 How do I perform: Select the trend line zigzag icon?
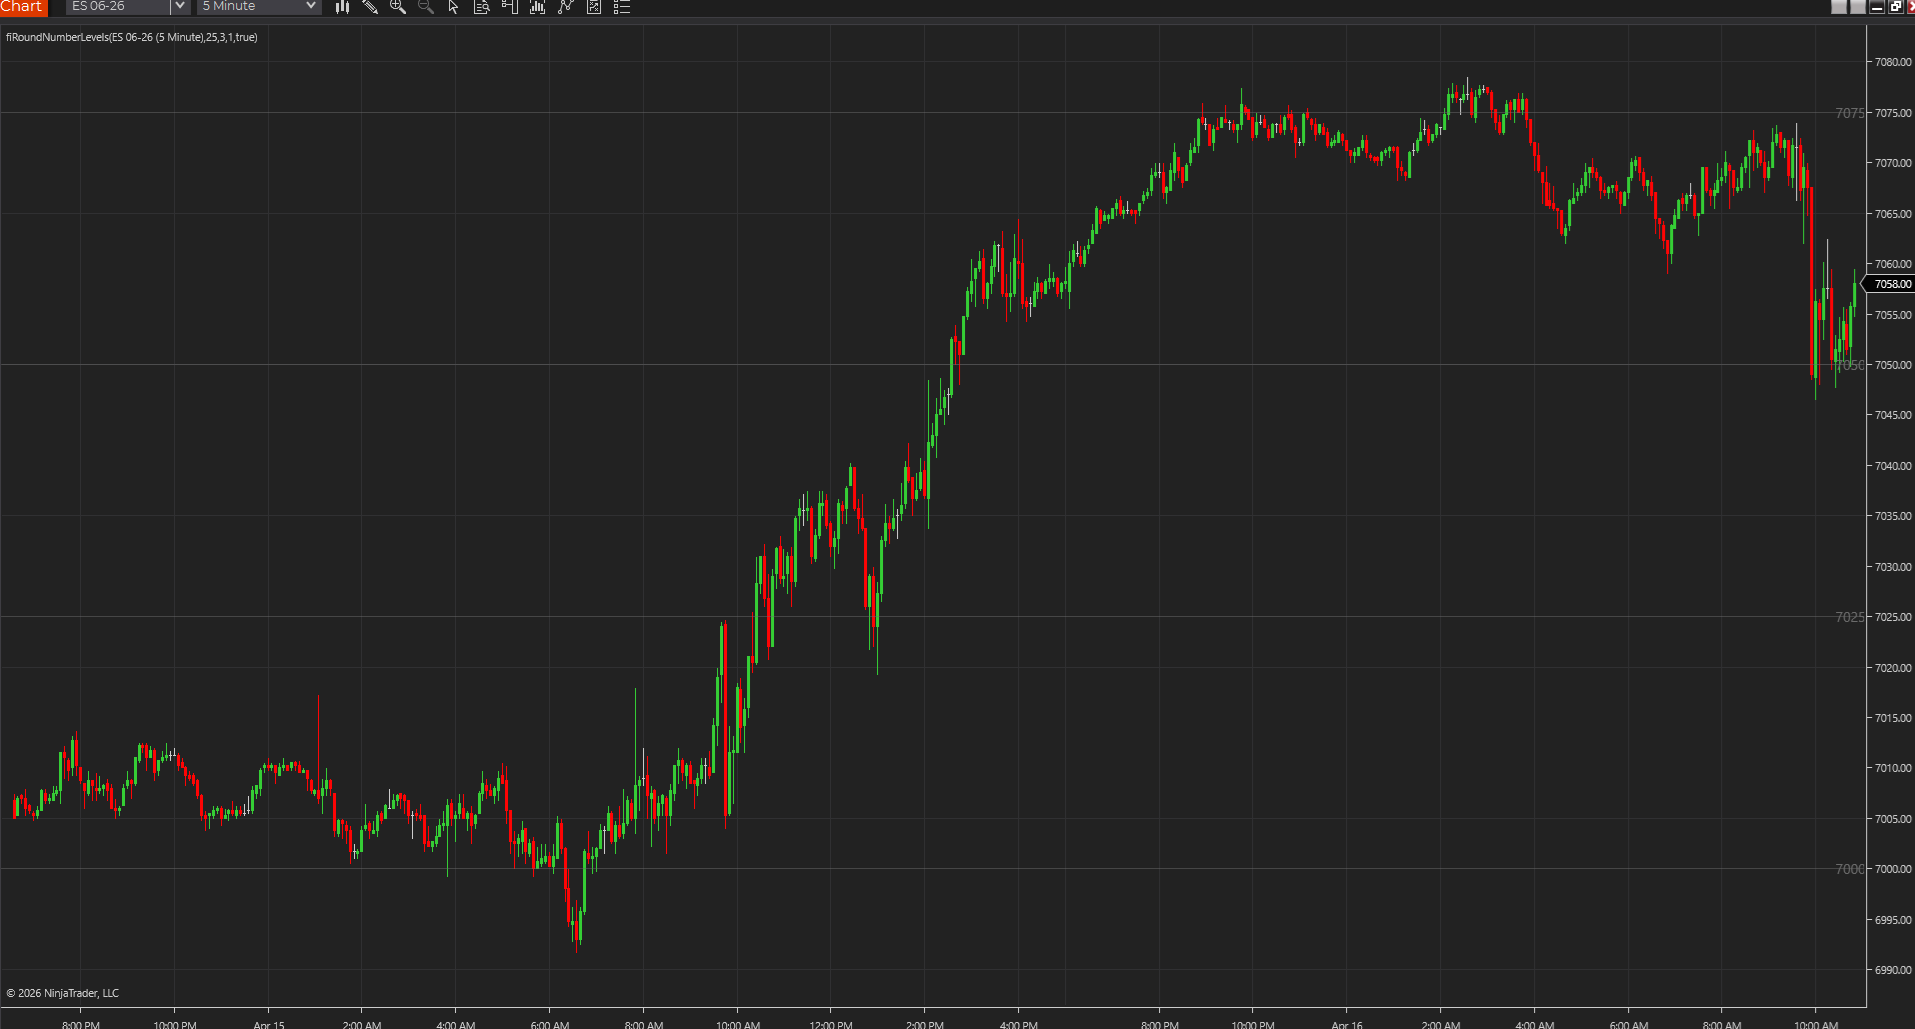[x=565, y=7]
